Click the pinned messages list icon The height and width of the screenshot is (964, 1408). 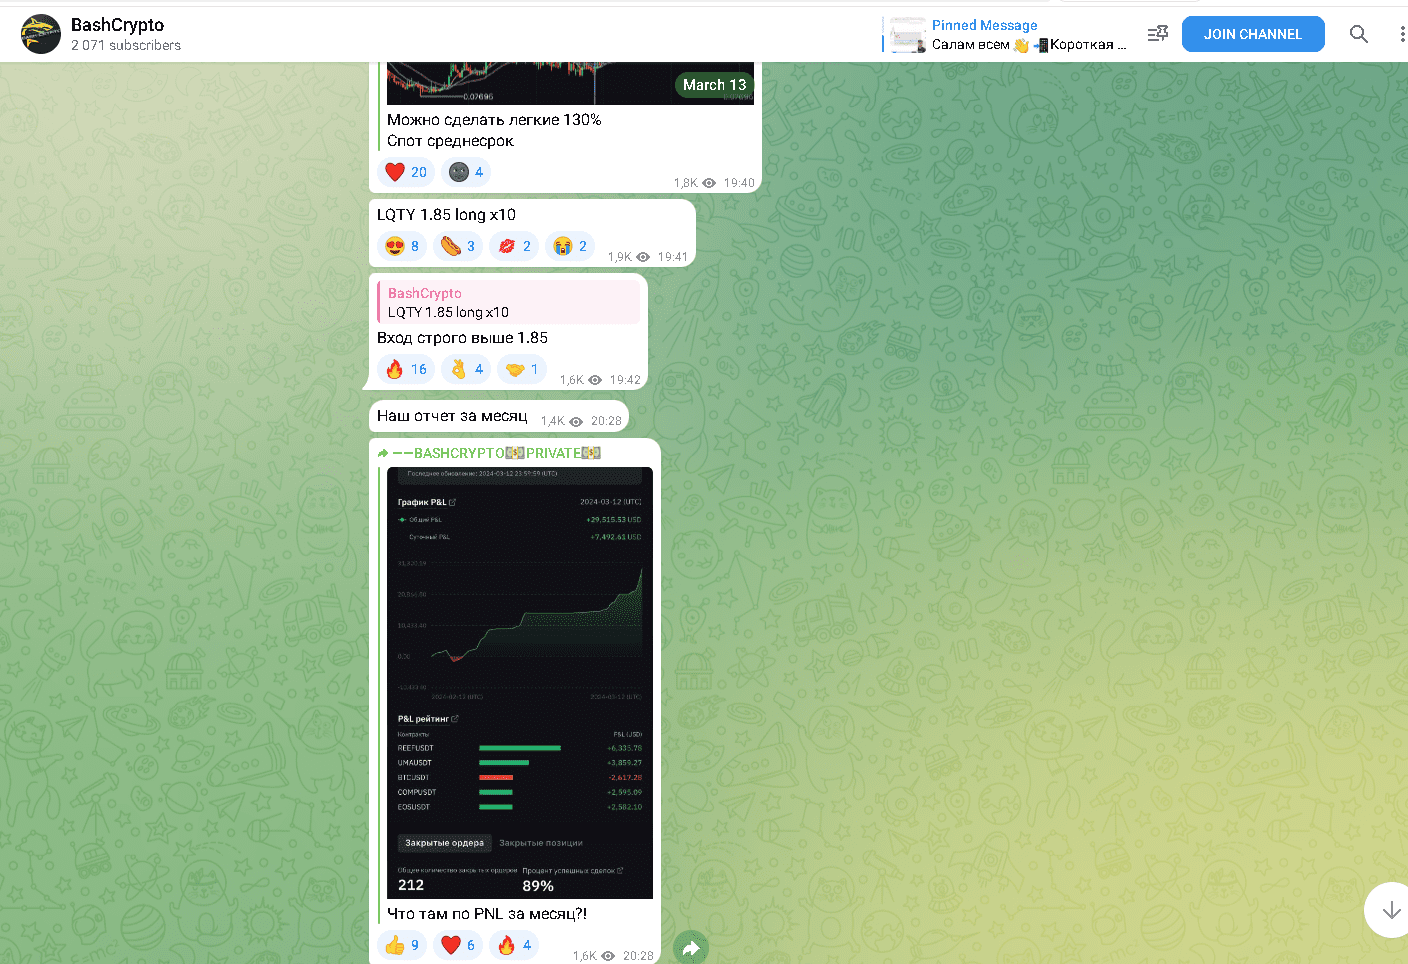coord(1157,34)
